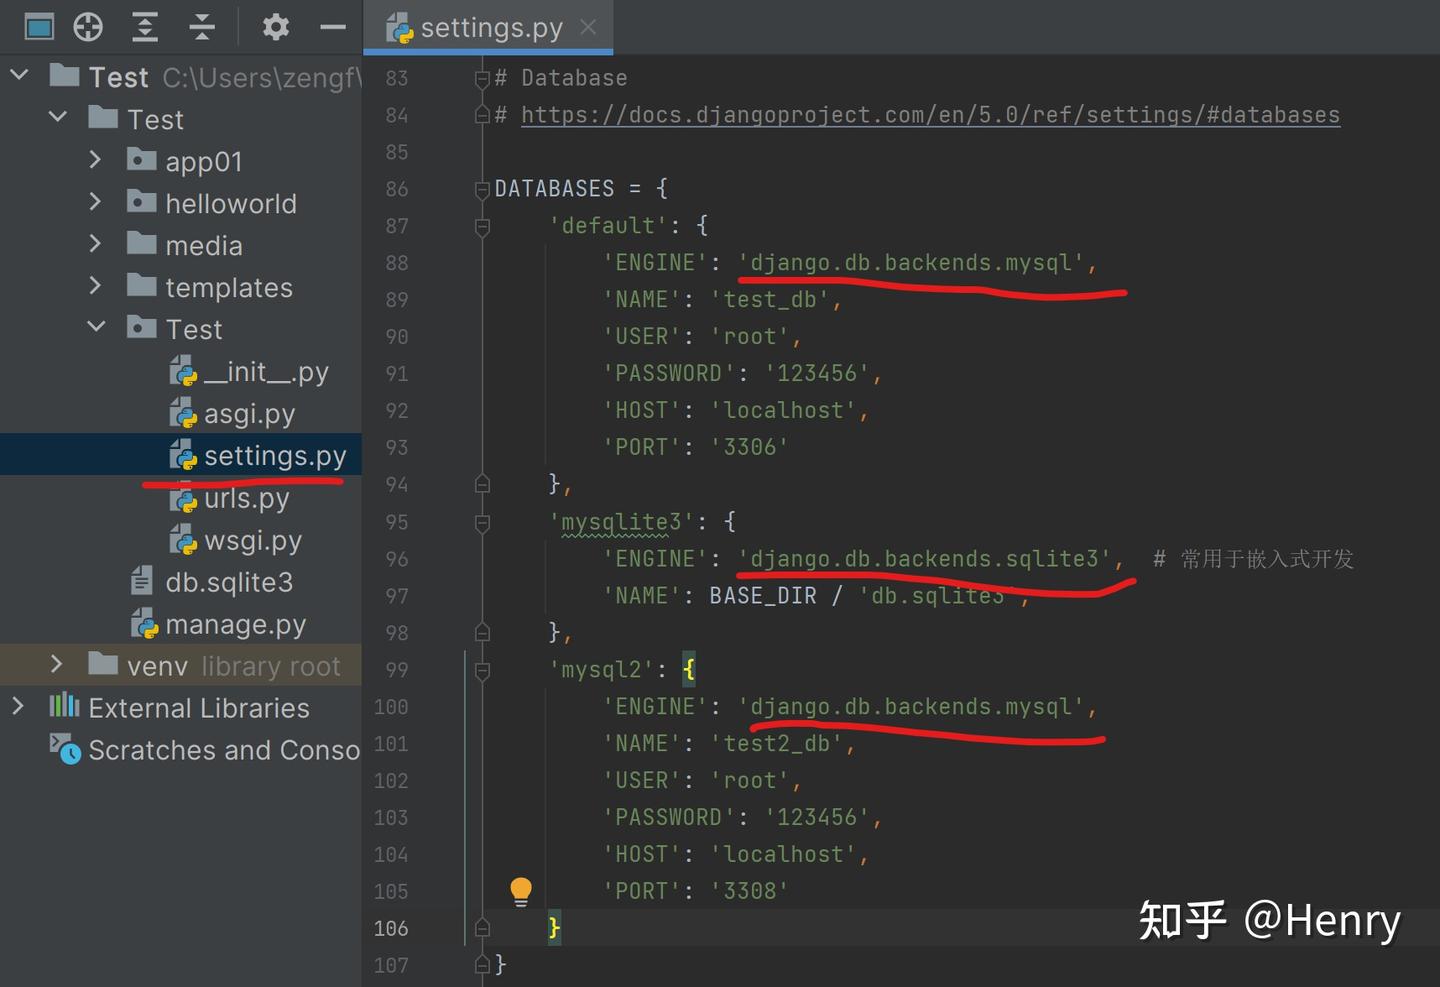Click the Expand All toolbar icon
This screenshot has width=1440, height=987.
[x=145, y=27]
